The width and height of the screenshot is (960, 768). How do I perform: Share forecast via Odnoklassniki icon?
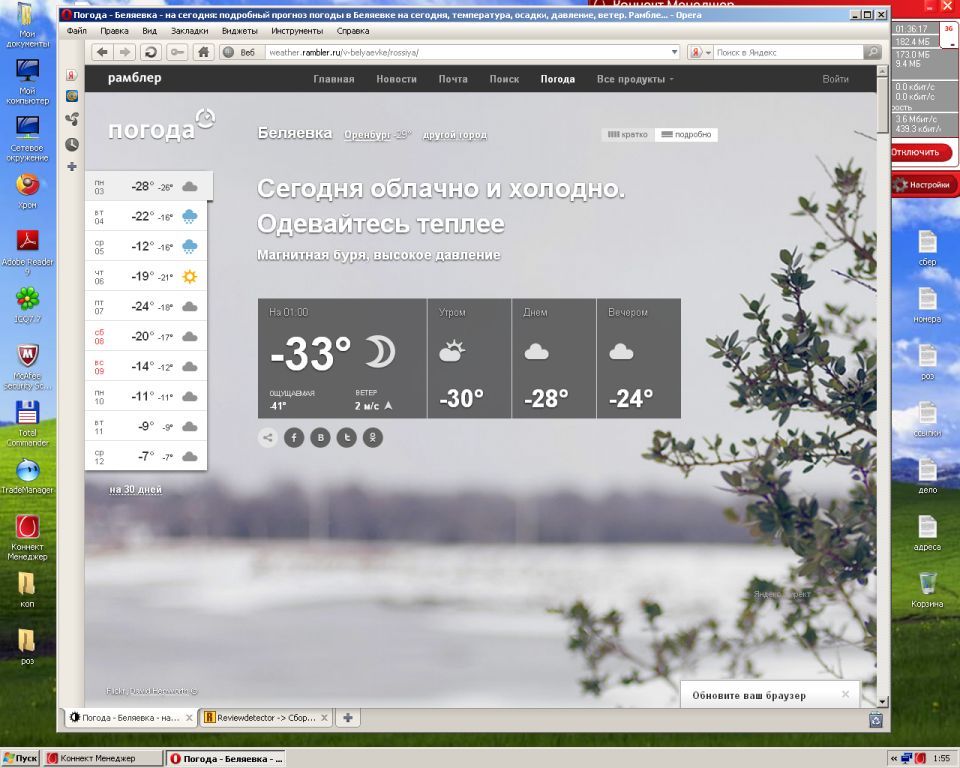(x=372, y=437)
